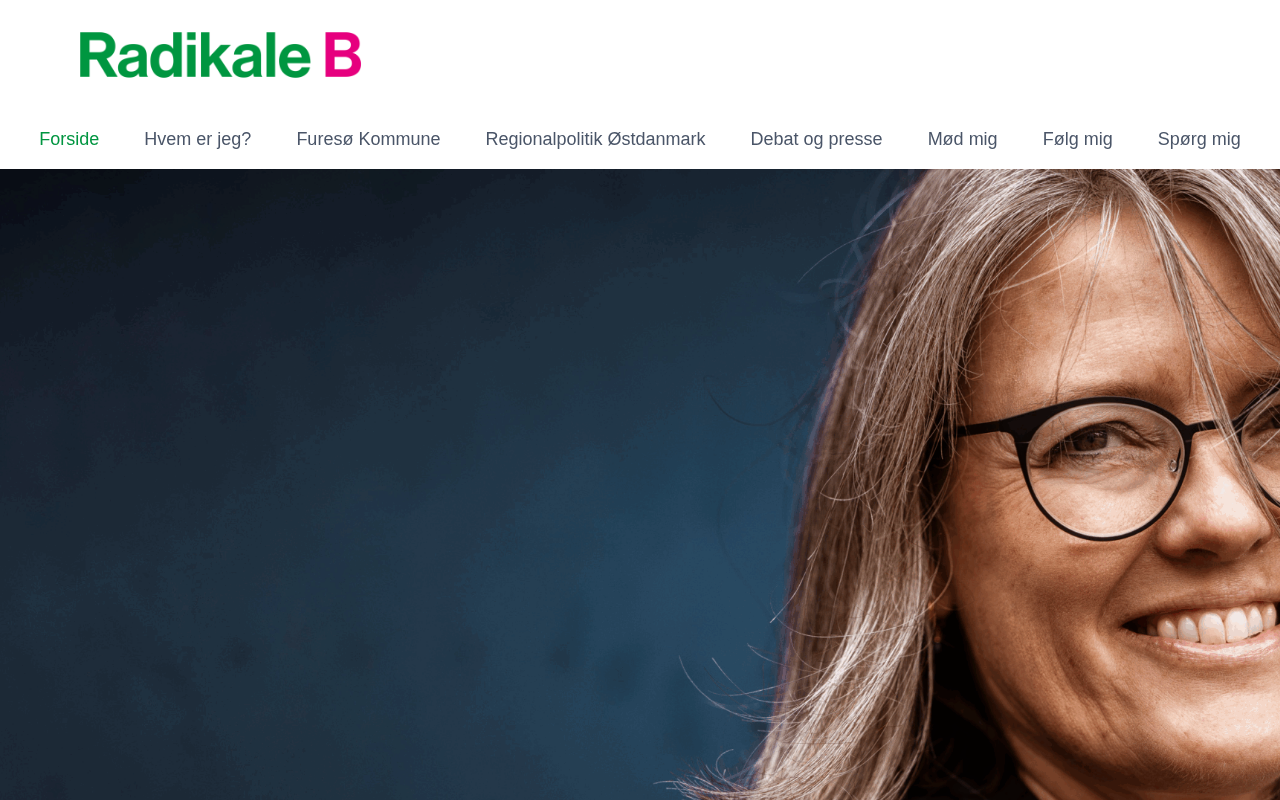Image resolution: width=1280 pixels, height=800 pixels.
Task: Click the pink B letter in the logo
Action: (343, 55)
